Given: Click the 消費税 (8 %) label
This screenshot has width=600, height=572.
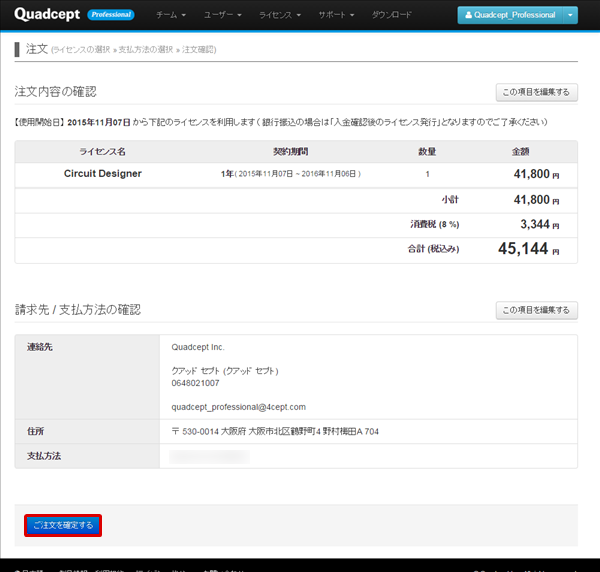Looking at the screenshot, I should [x=435, y=224].
